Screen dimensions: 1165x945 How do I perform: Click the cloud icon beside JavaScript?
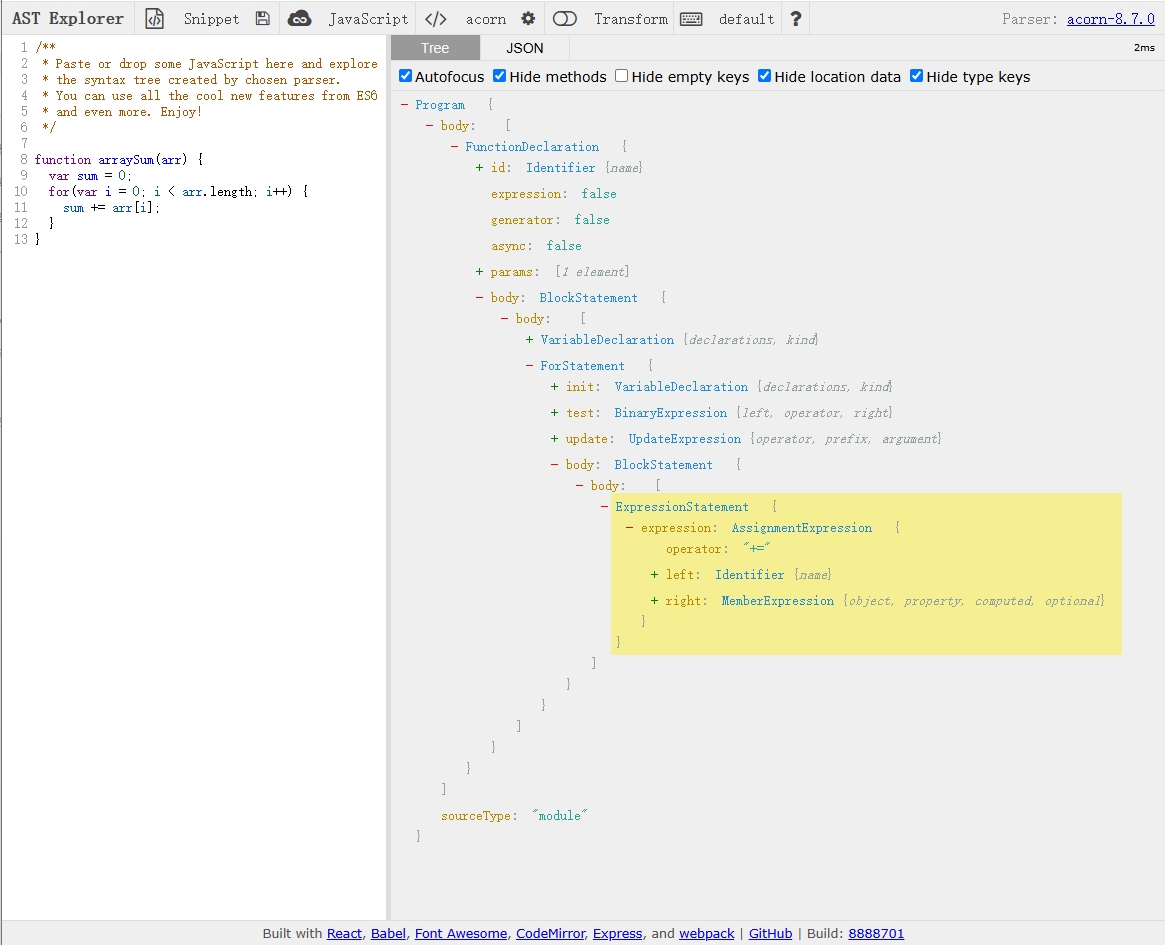pyautogui.click(x=299, y=19)
